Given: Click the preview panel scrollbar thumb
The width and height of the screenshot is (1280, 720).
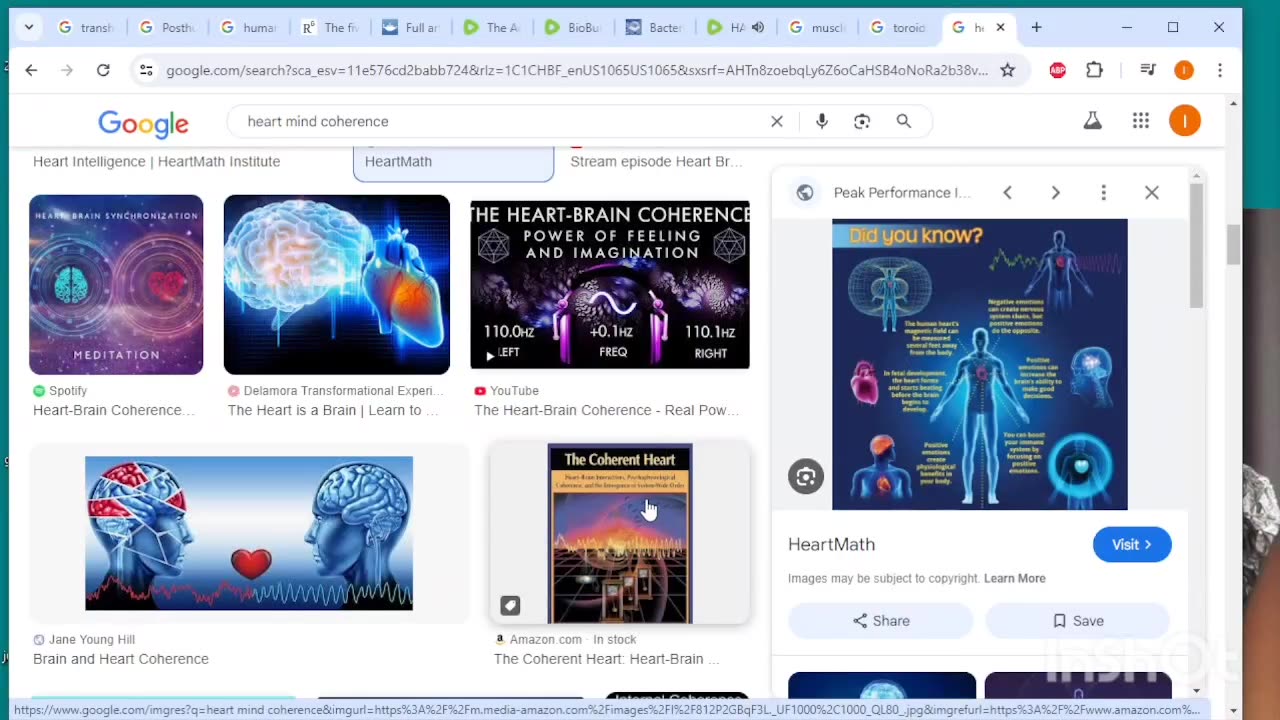Looking at the screenshot, I should point(1196,246).
